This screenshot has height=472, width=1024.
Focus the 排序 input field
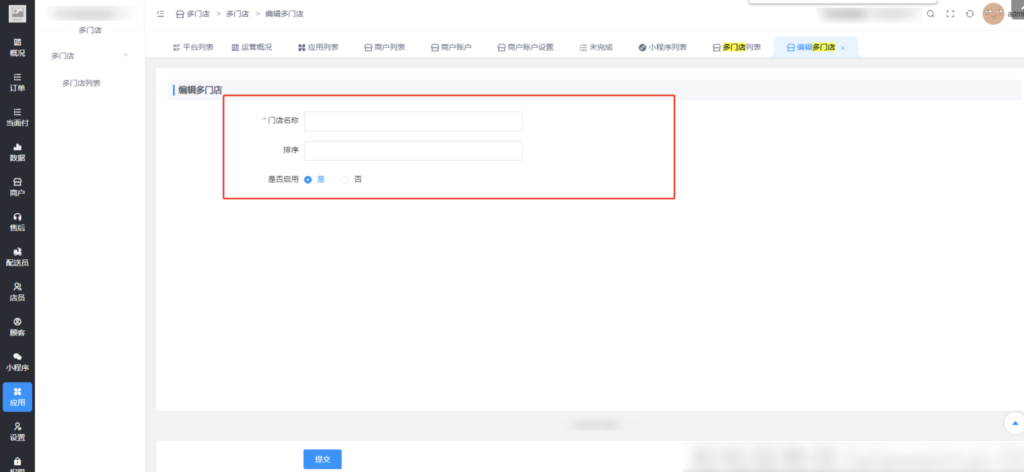point(413,150)
